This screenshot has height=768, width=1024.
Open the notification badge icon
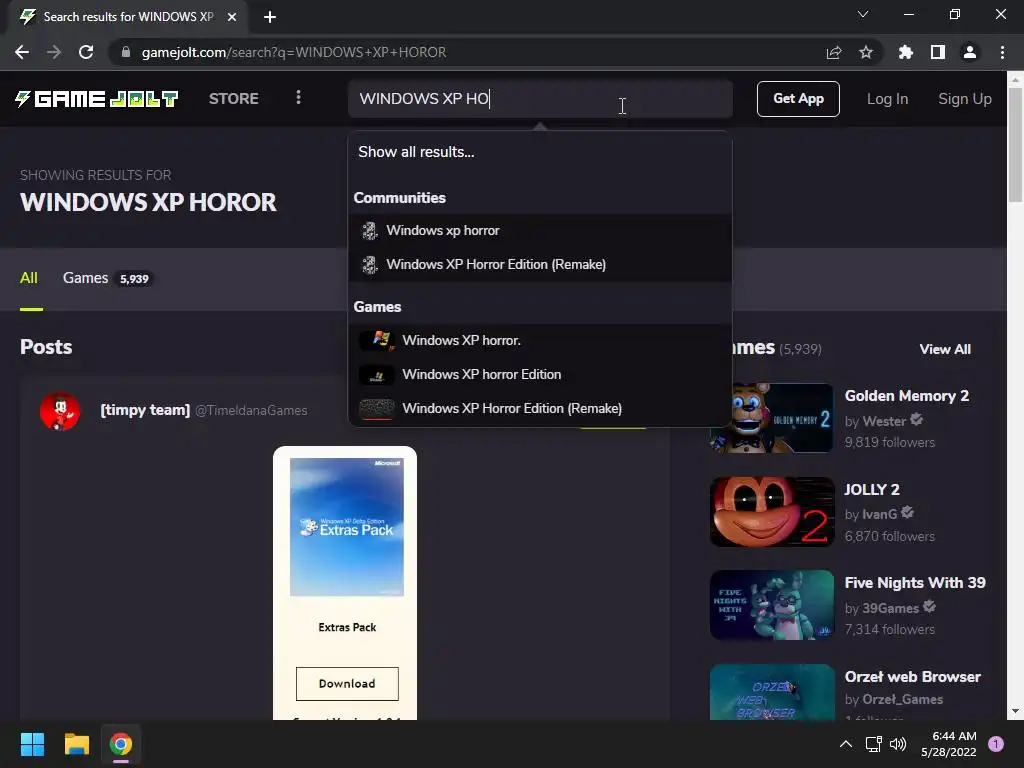point(996,744)
